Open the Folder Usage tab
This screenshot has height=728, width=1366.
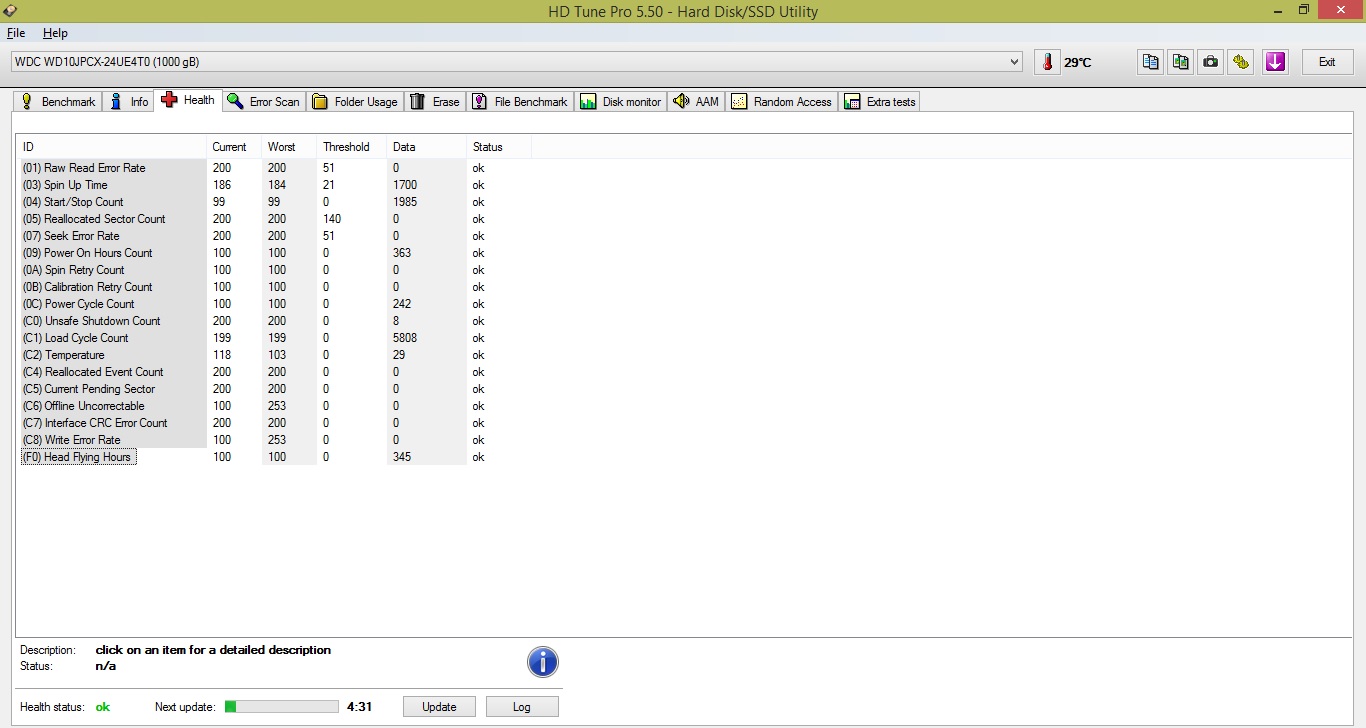click(x=355, y=102)
